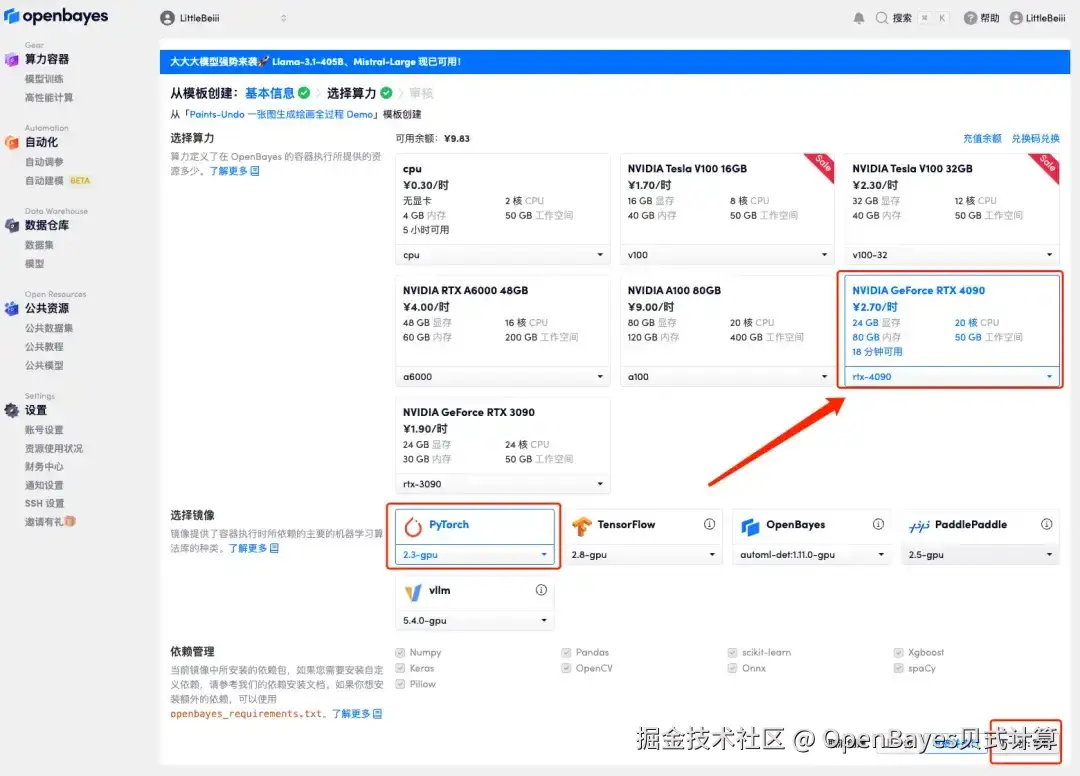
Task: Toggle the Pandas checkbox
Action: click(x=566, y=652)
